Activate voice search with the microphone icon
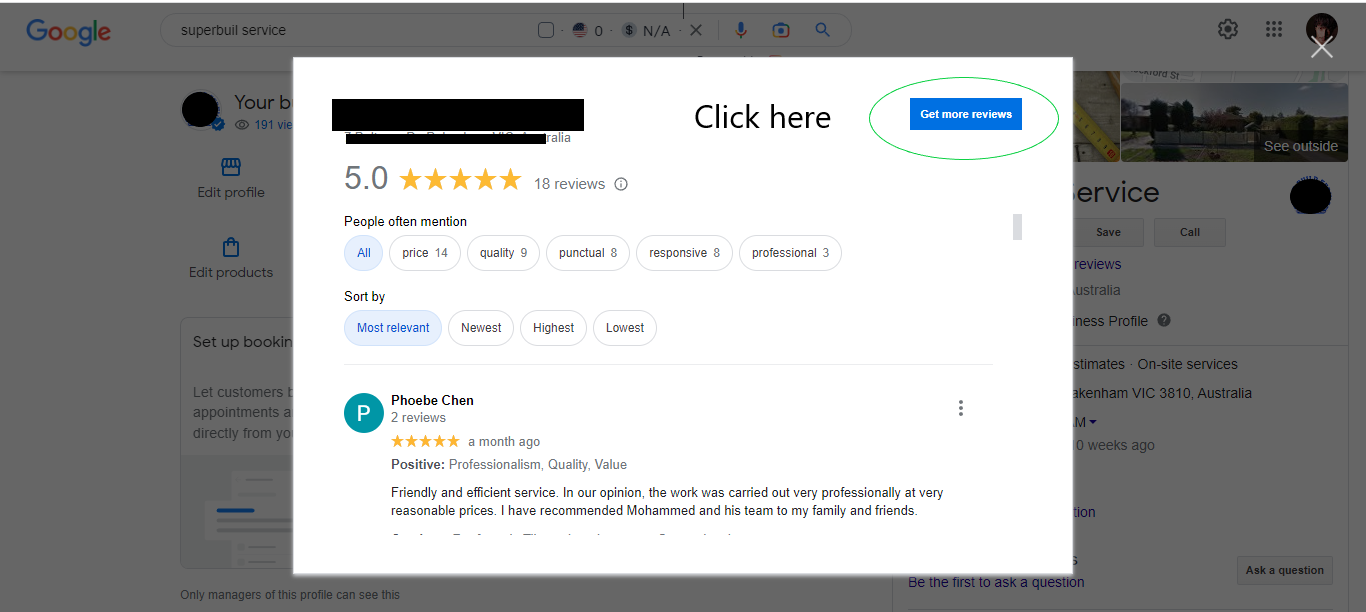This screenshot has height=612, width=1366. point(740,30)
